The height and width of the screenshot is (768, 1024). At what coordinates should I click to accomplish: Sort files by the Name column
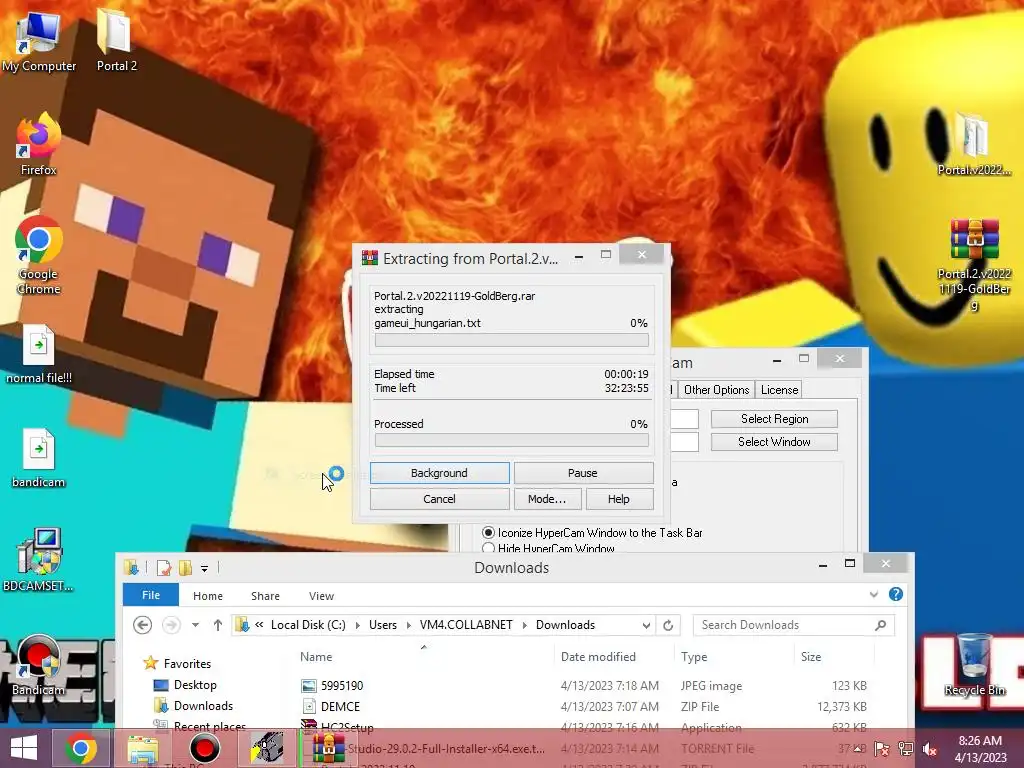coord(316,657)
